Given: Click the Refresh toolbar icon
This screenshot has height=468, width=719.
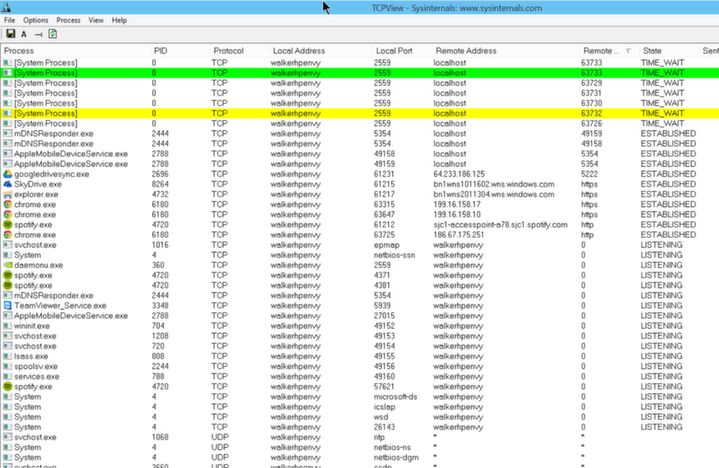Looking at the screenshot, I should click(x=52, y=34).
